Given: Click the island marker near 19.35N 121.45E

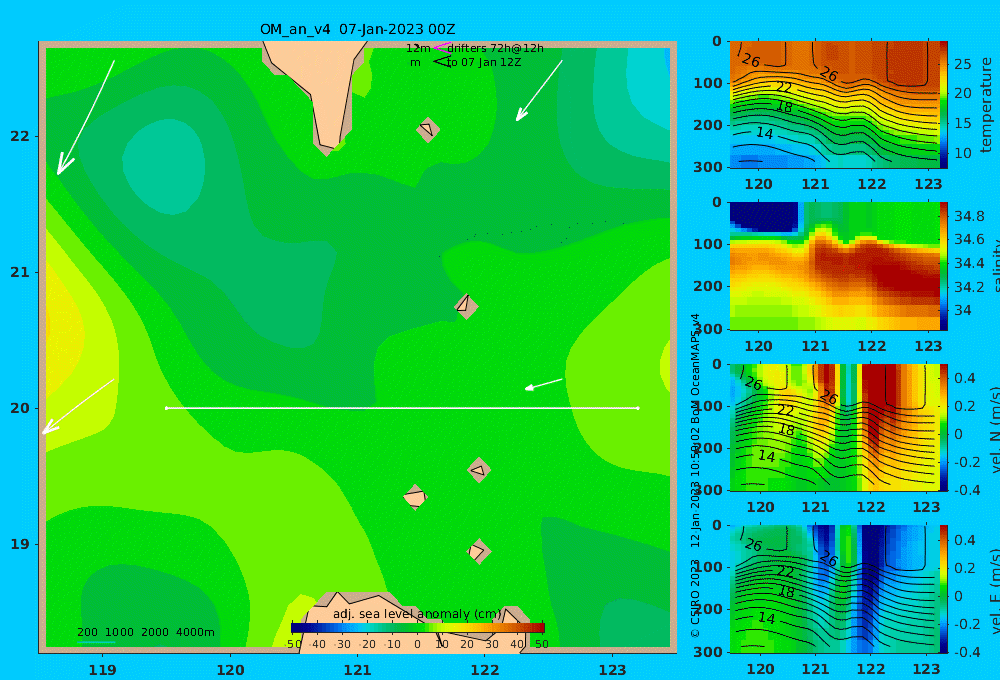Looking at the screenshot, I should [415, 497].
